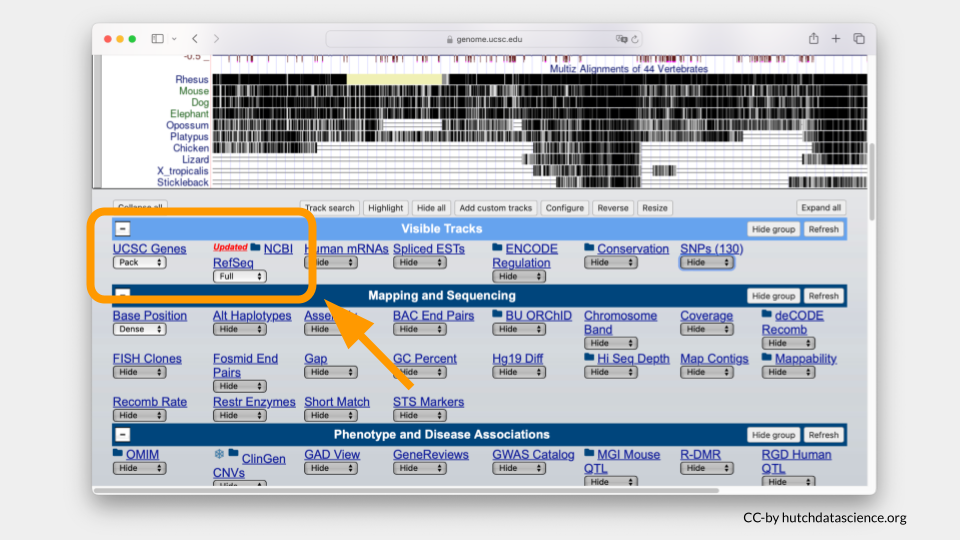Image resolution: width=960 pixels, height=540 pixels.
Task: Hide group for Phenotype and Disease
Action: [x=773, y=435]
